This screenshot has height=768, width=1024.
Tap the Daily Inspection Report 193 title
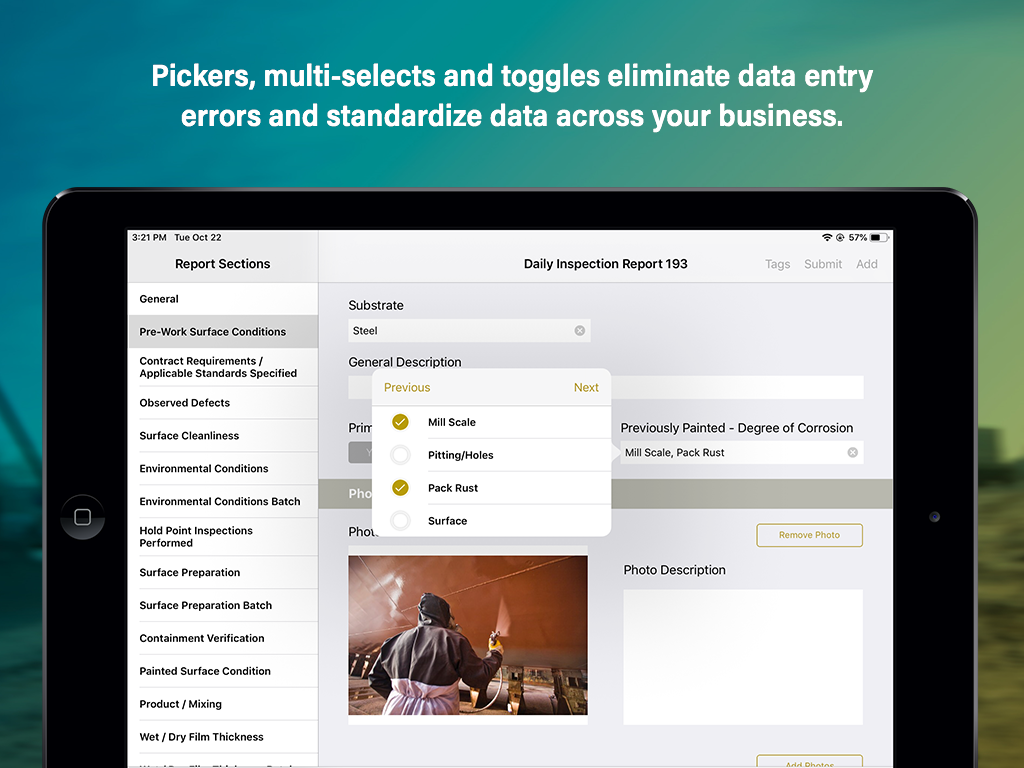click(605, 264)
